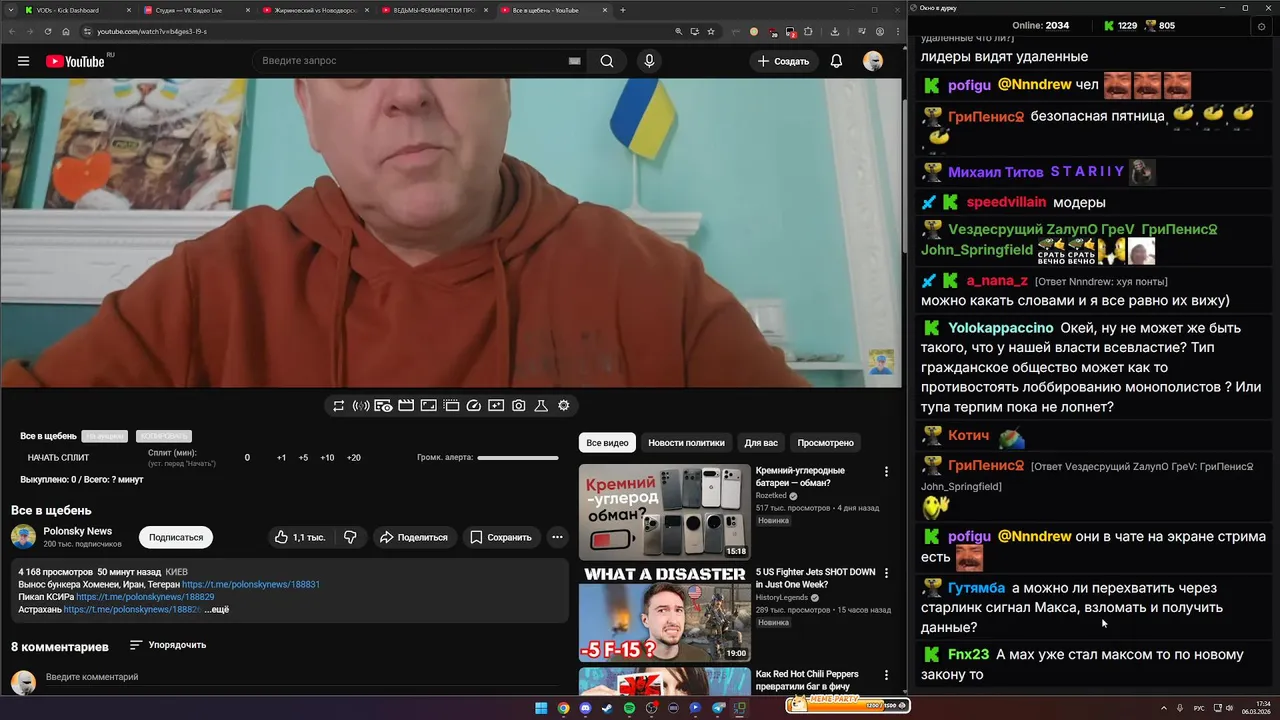Click the pop-out window icon in video toolbar
The height and width of the screenshot is (720, 1280).
coord(451,406)
